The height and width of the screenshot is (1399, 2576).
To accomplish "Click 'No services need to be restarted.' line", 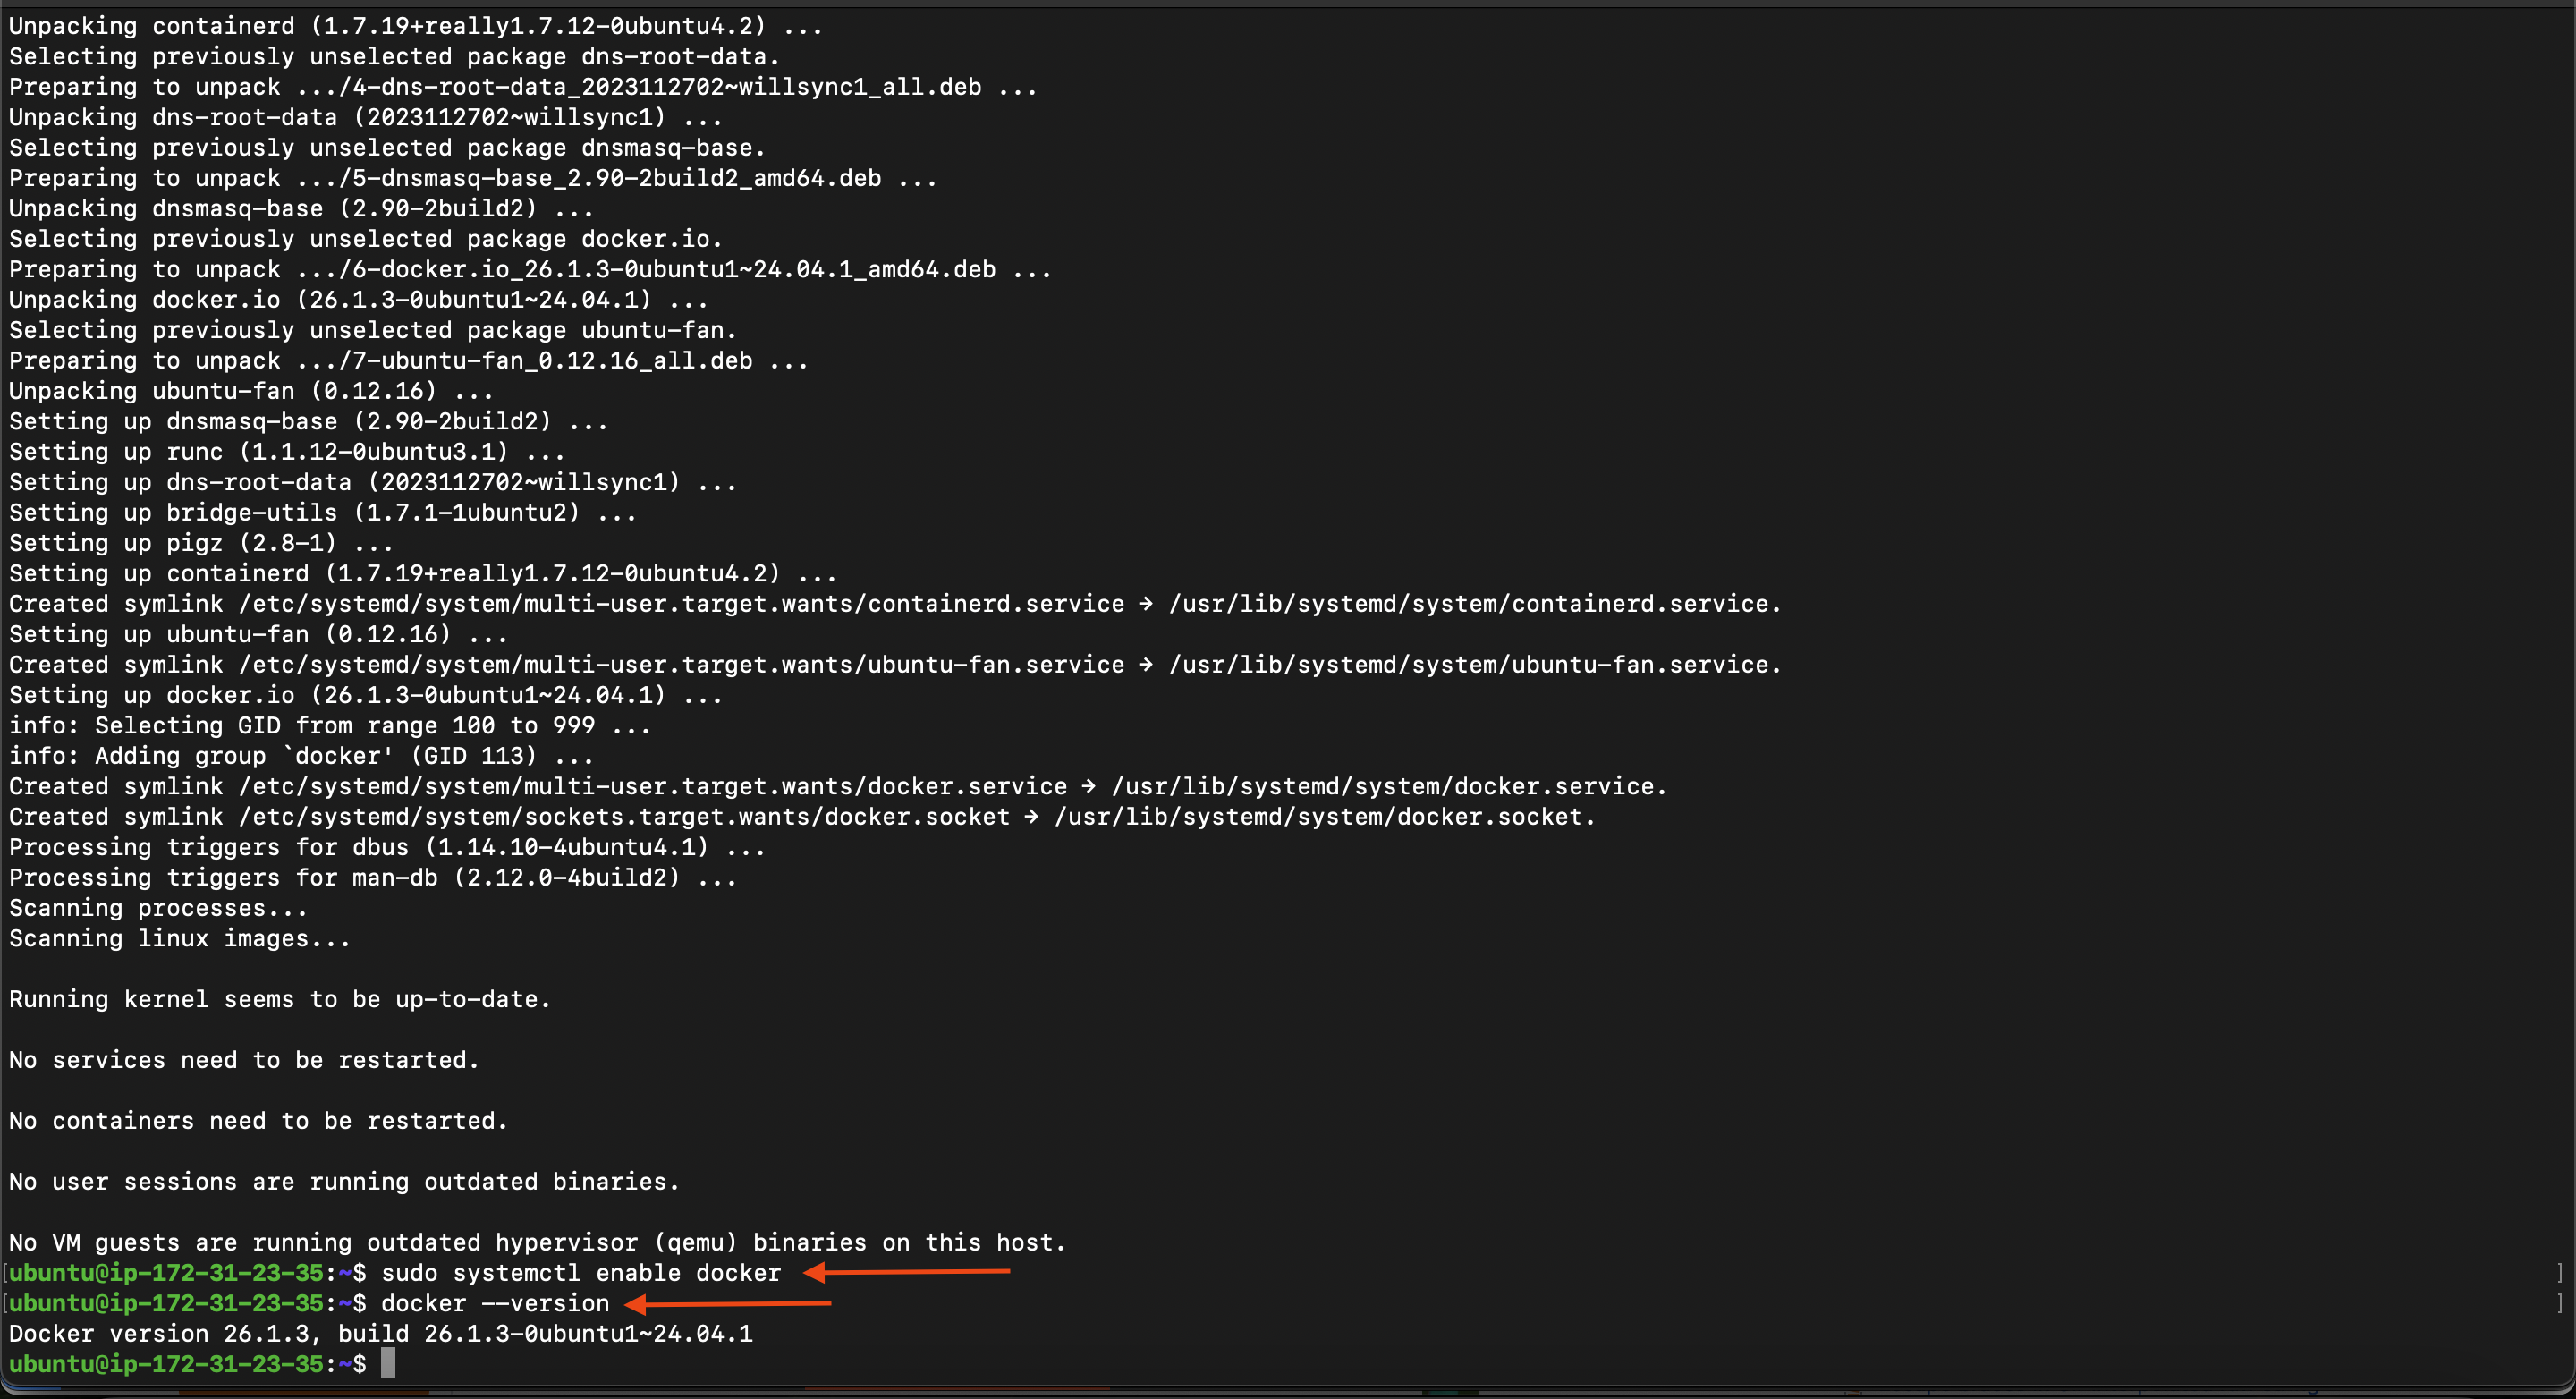I will (244, 1060).
